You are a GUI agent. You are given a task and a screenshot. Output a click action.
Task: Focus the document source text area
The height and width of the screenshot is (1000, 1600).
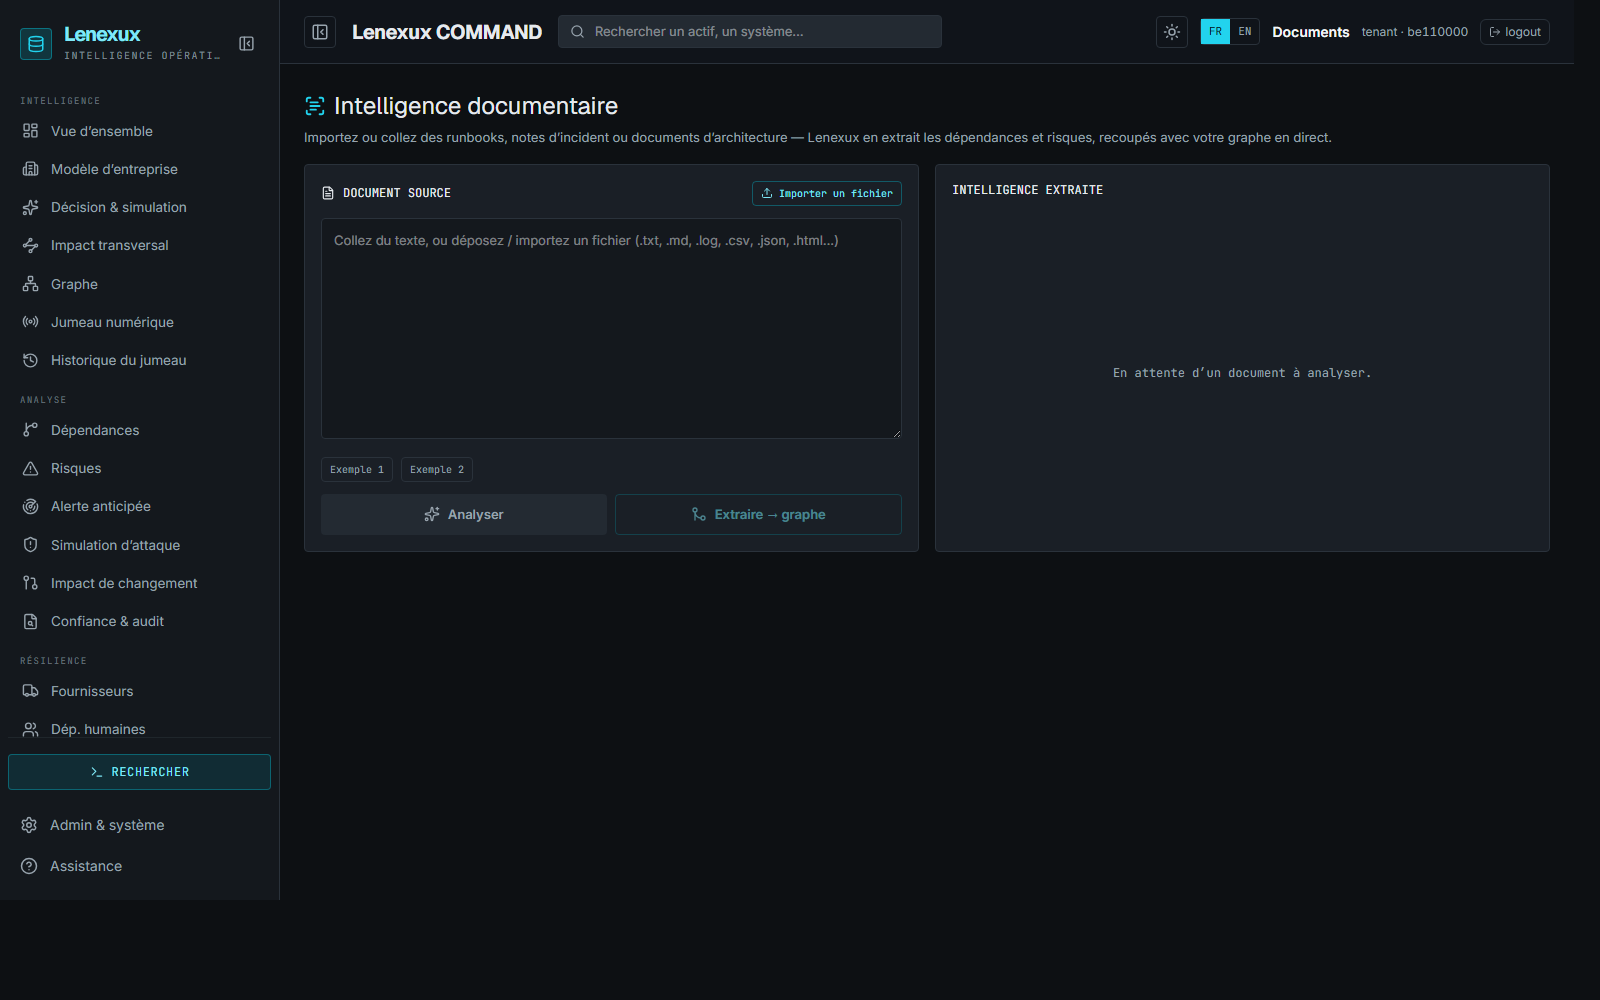pyautogui.click(x=611, y=328)
